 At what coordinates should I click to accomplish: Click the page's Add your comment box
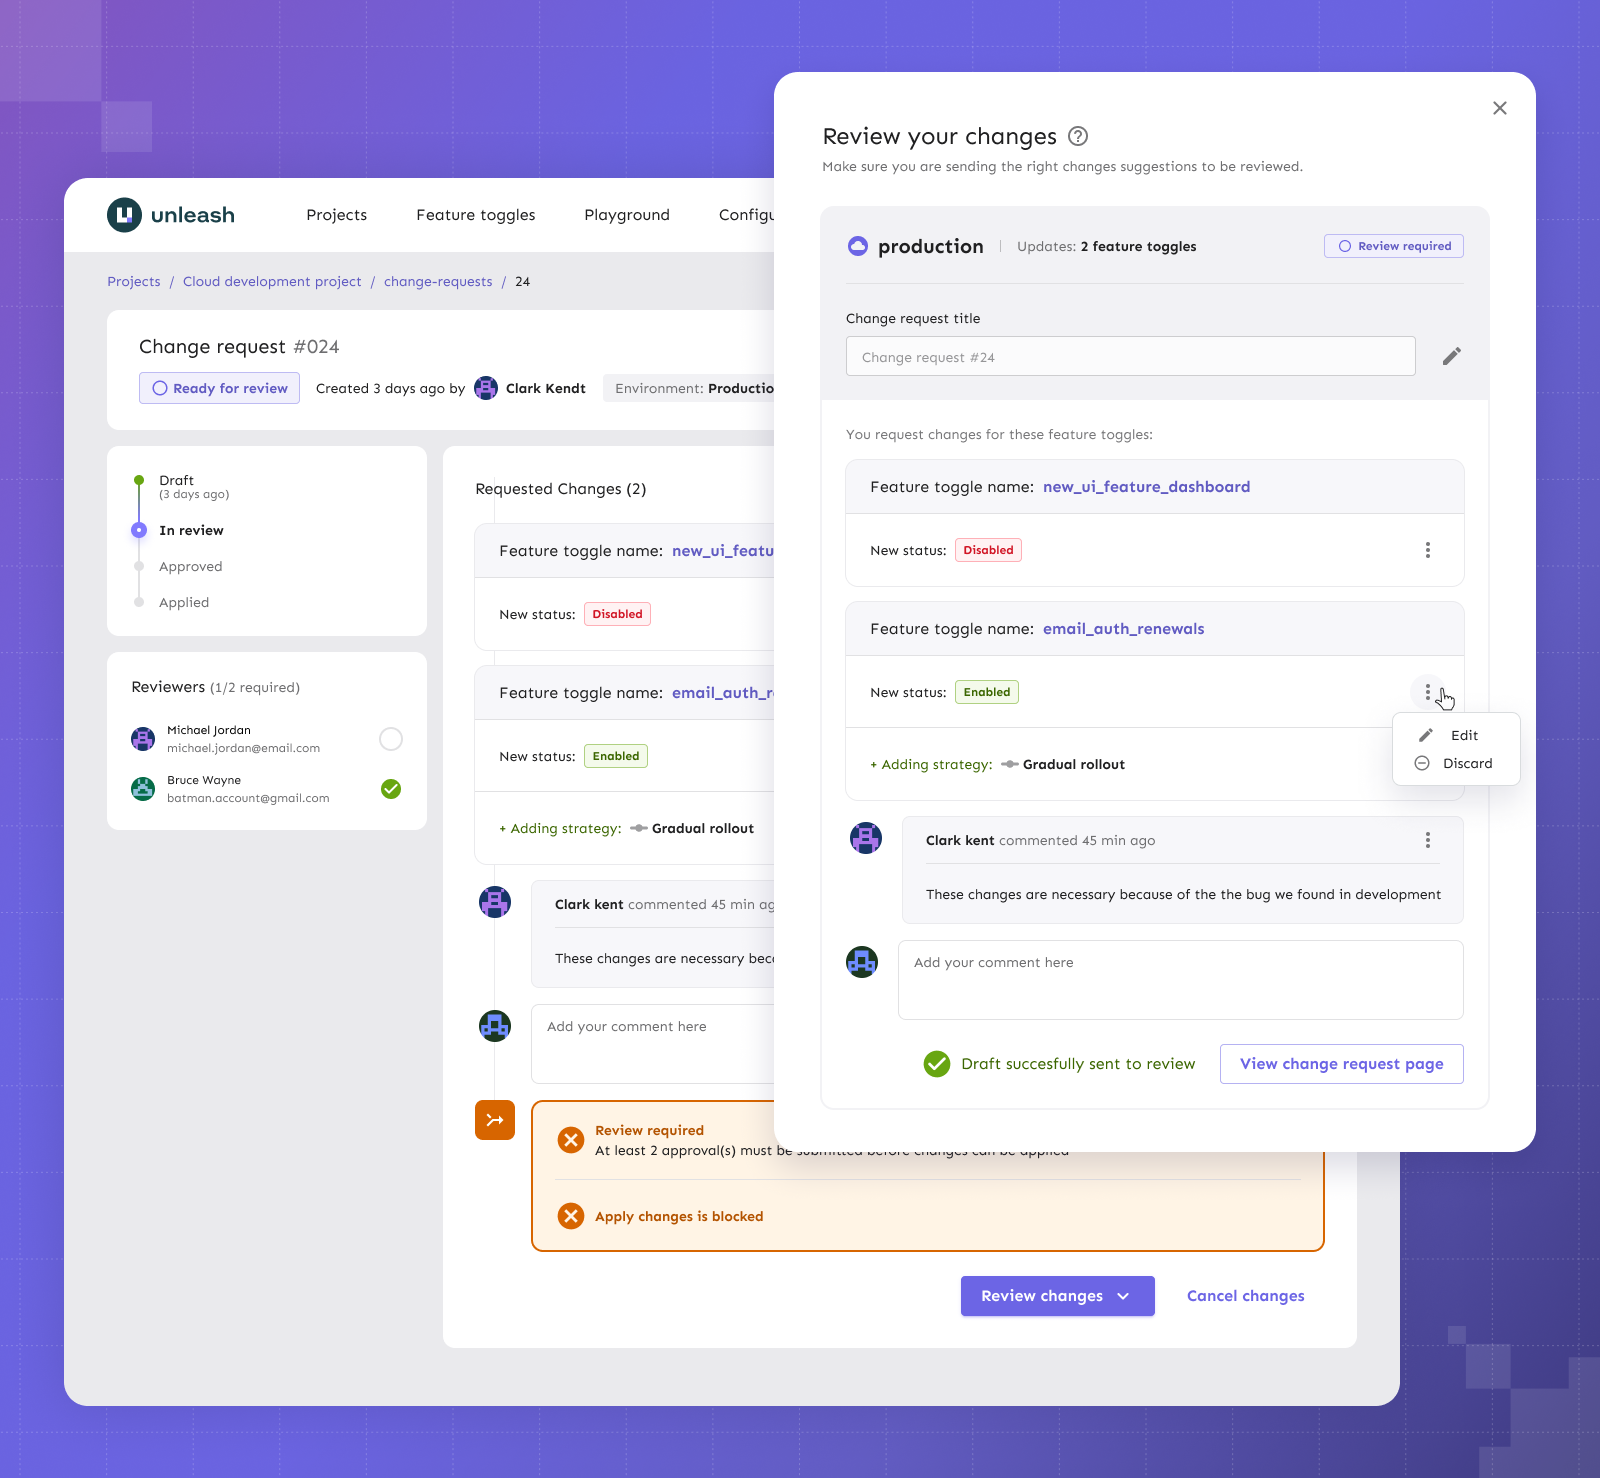pyautogui.click(x=653, y=1044)
